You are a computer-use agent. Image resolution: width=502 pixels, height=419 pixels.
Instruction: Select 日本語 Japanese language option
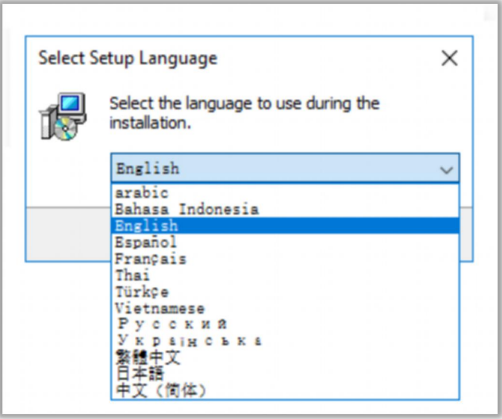click(285, 373)
